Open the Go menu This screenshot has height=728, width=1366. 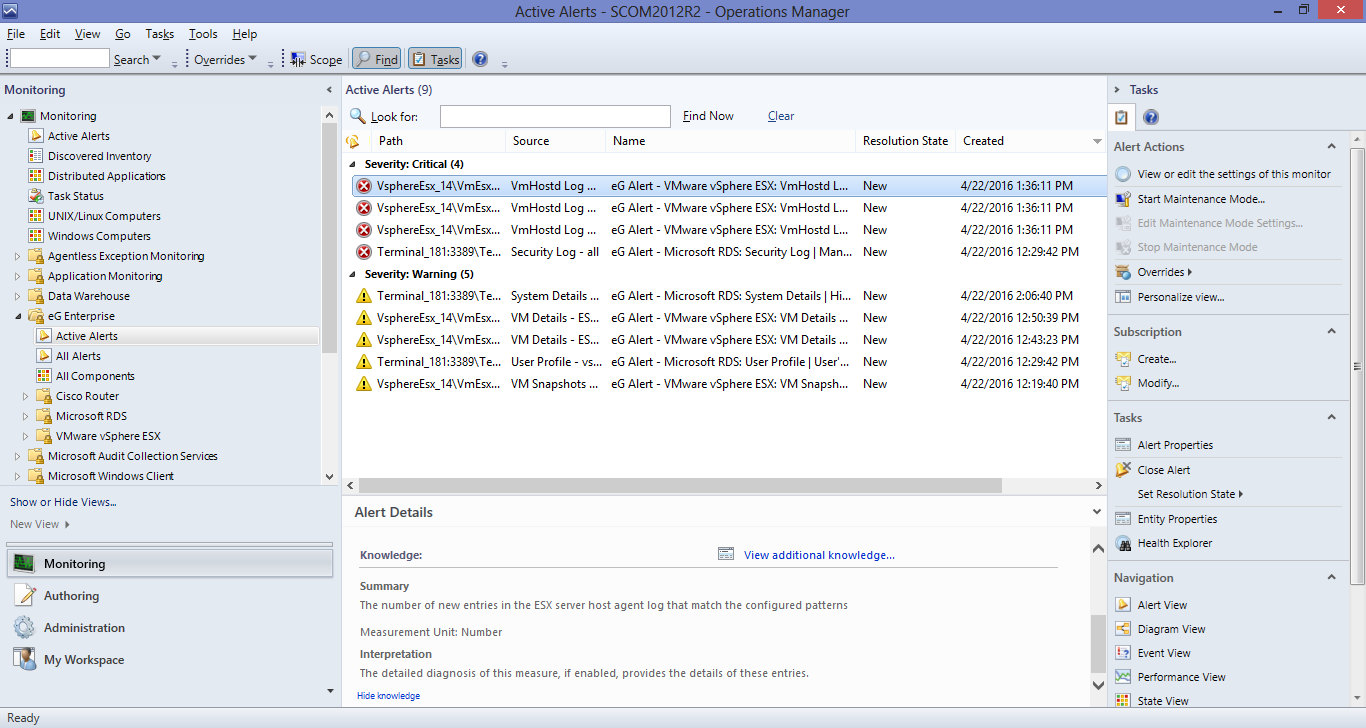pos(123,34)
